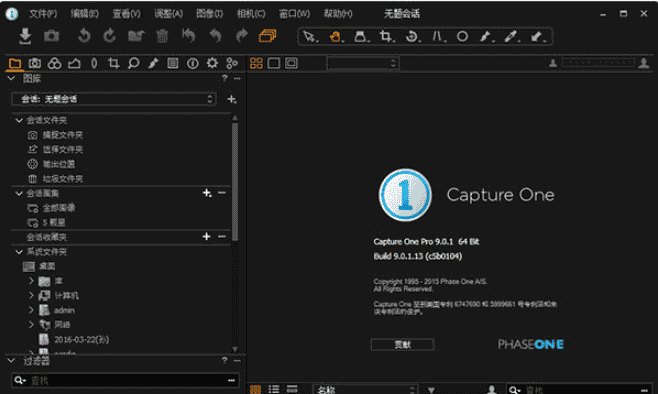
Task: Collapse the 过滤器 filter panel
Action: pos(11,360)
